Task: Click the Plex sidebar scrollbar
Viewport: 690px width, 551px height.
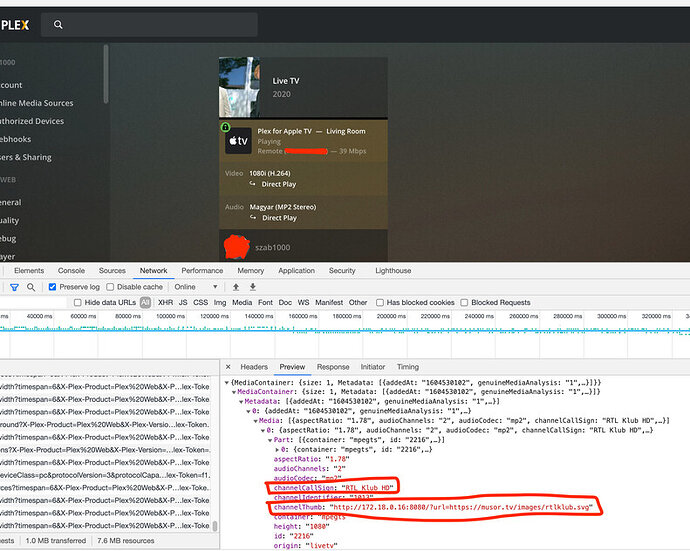Action: click(x=106, y=74)
